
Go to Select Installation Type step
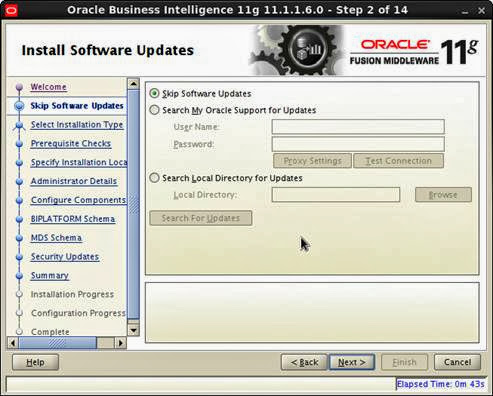(x=77, y=125)
